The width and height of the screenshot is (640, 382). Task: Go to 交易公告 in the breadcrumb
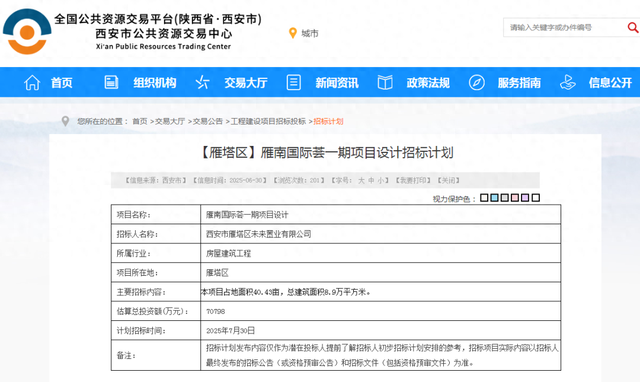click(x=208, y=121)
